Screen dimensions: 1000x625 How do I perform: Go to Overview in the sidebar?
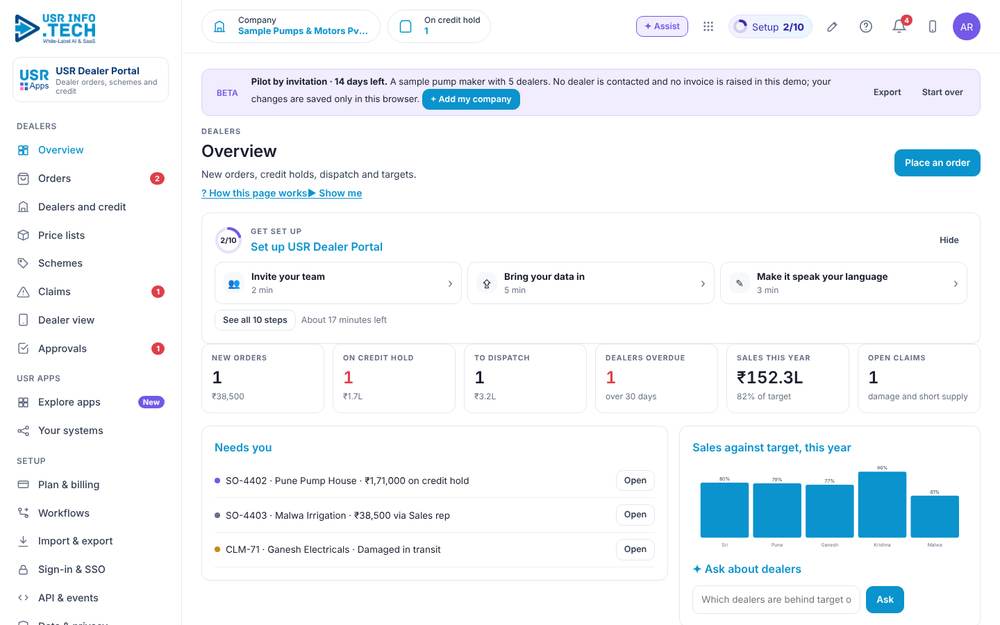click(x=91, y=151)
